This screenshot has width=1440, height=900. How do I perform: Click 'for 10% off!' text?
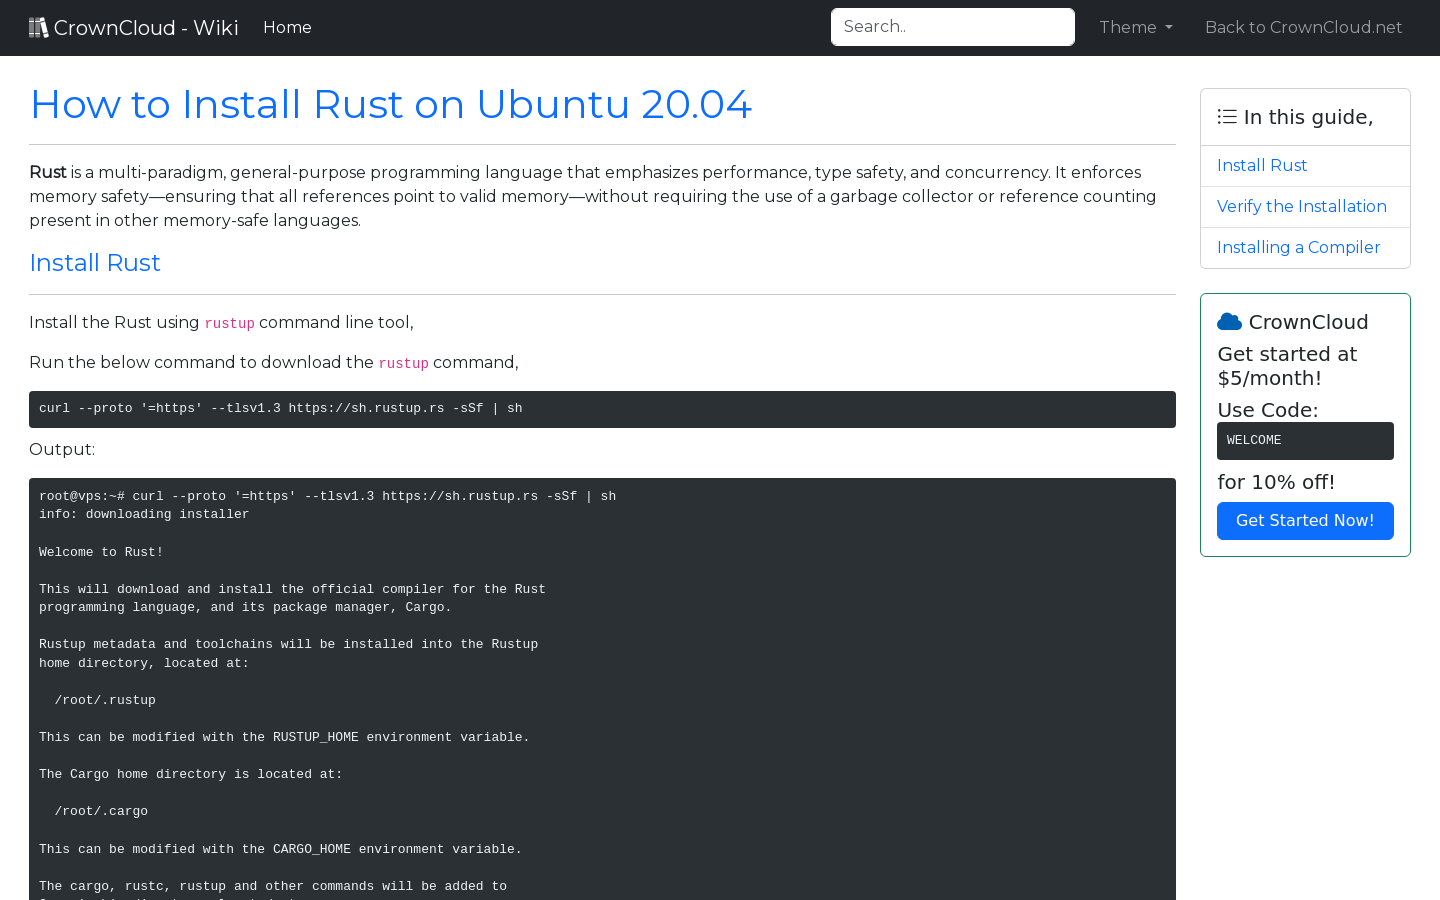click(1276, 482)
